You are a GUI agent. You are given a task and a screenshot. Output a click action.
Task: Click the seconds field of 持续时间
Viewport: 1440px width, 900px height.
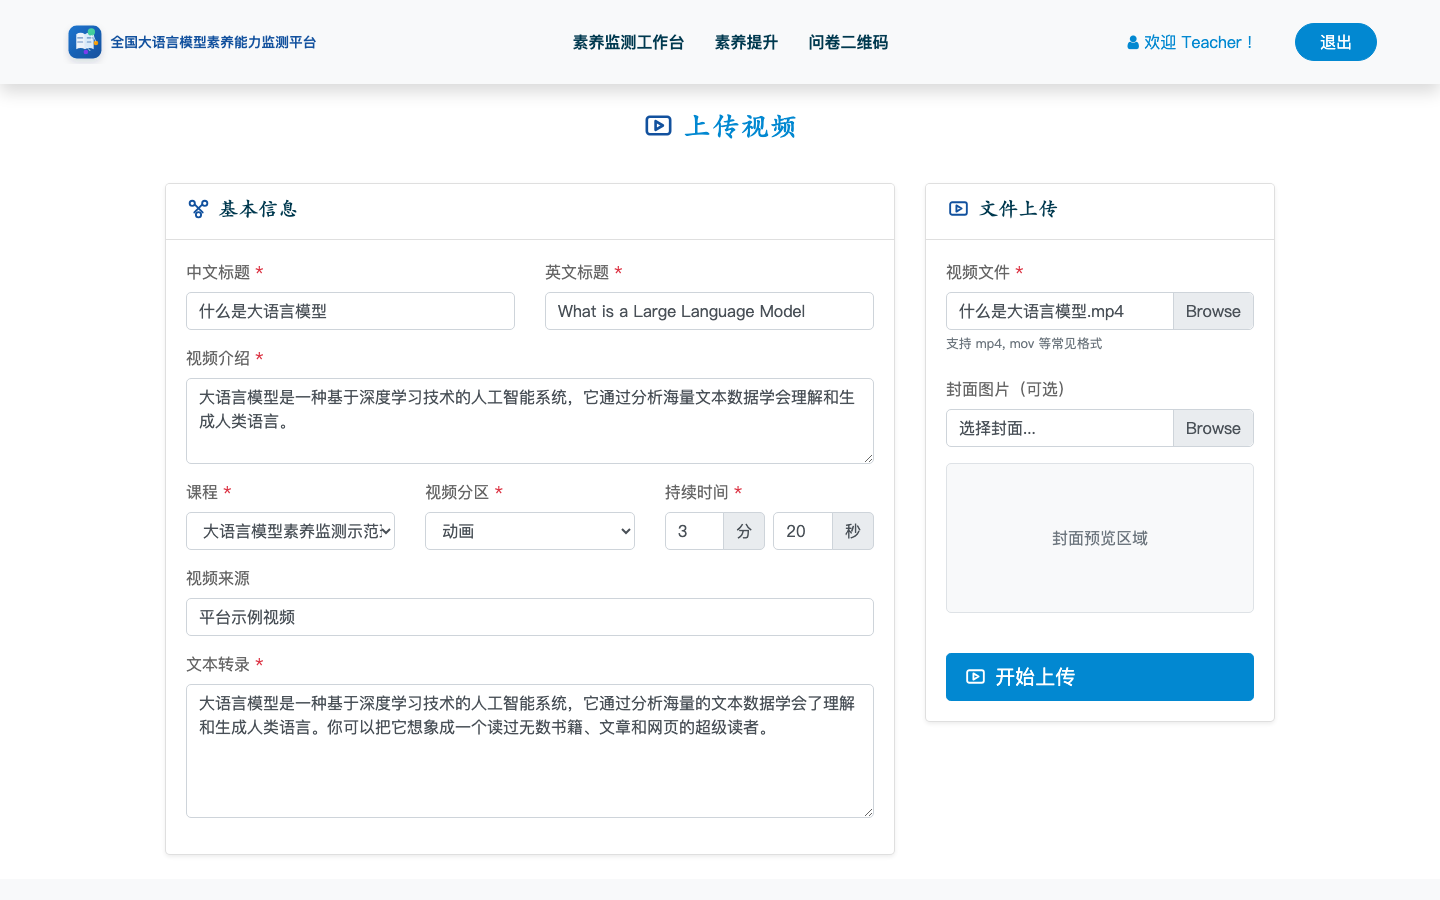[x=802, y=531]
